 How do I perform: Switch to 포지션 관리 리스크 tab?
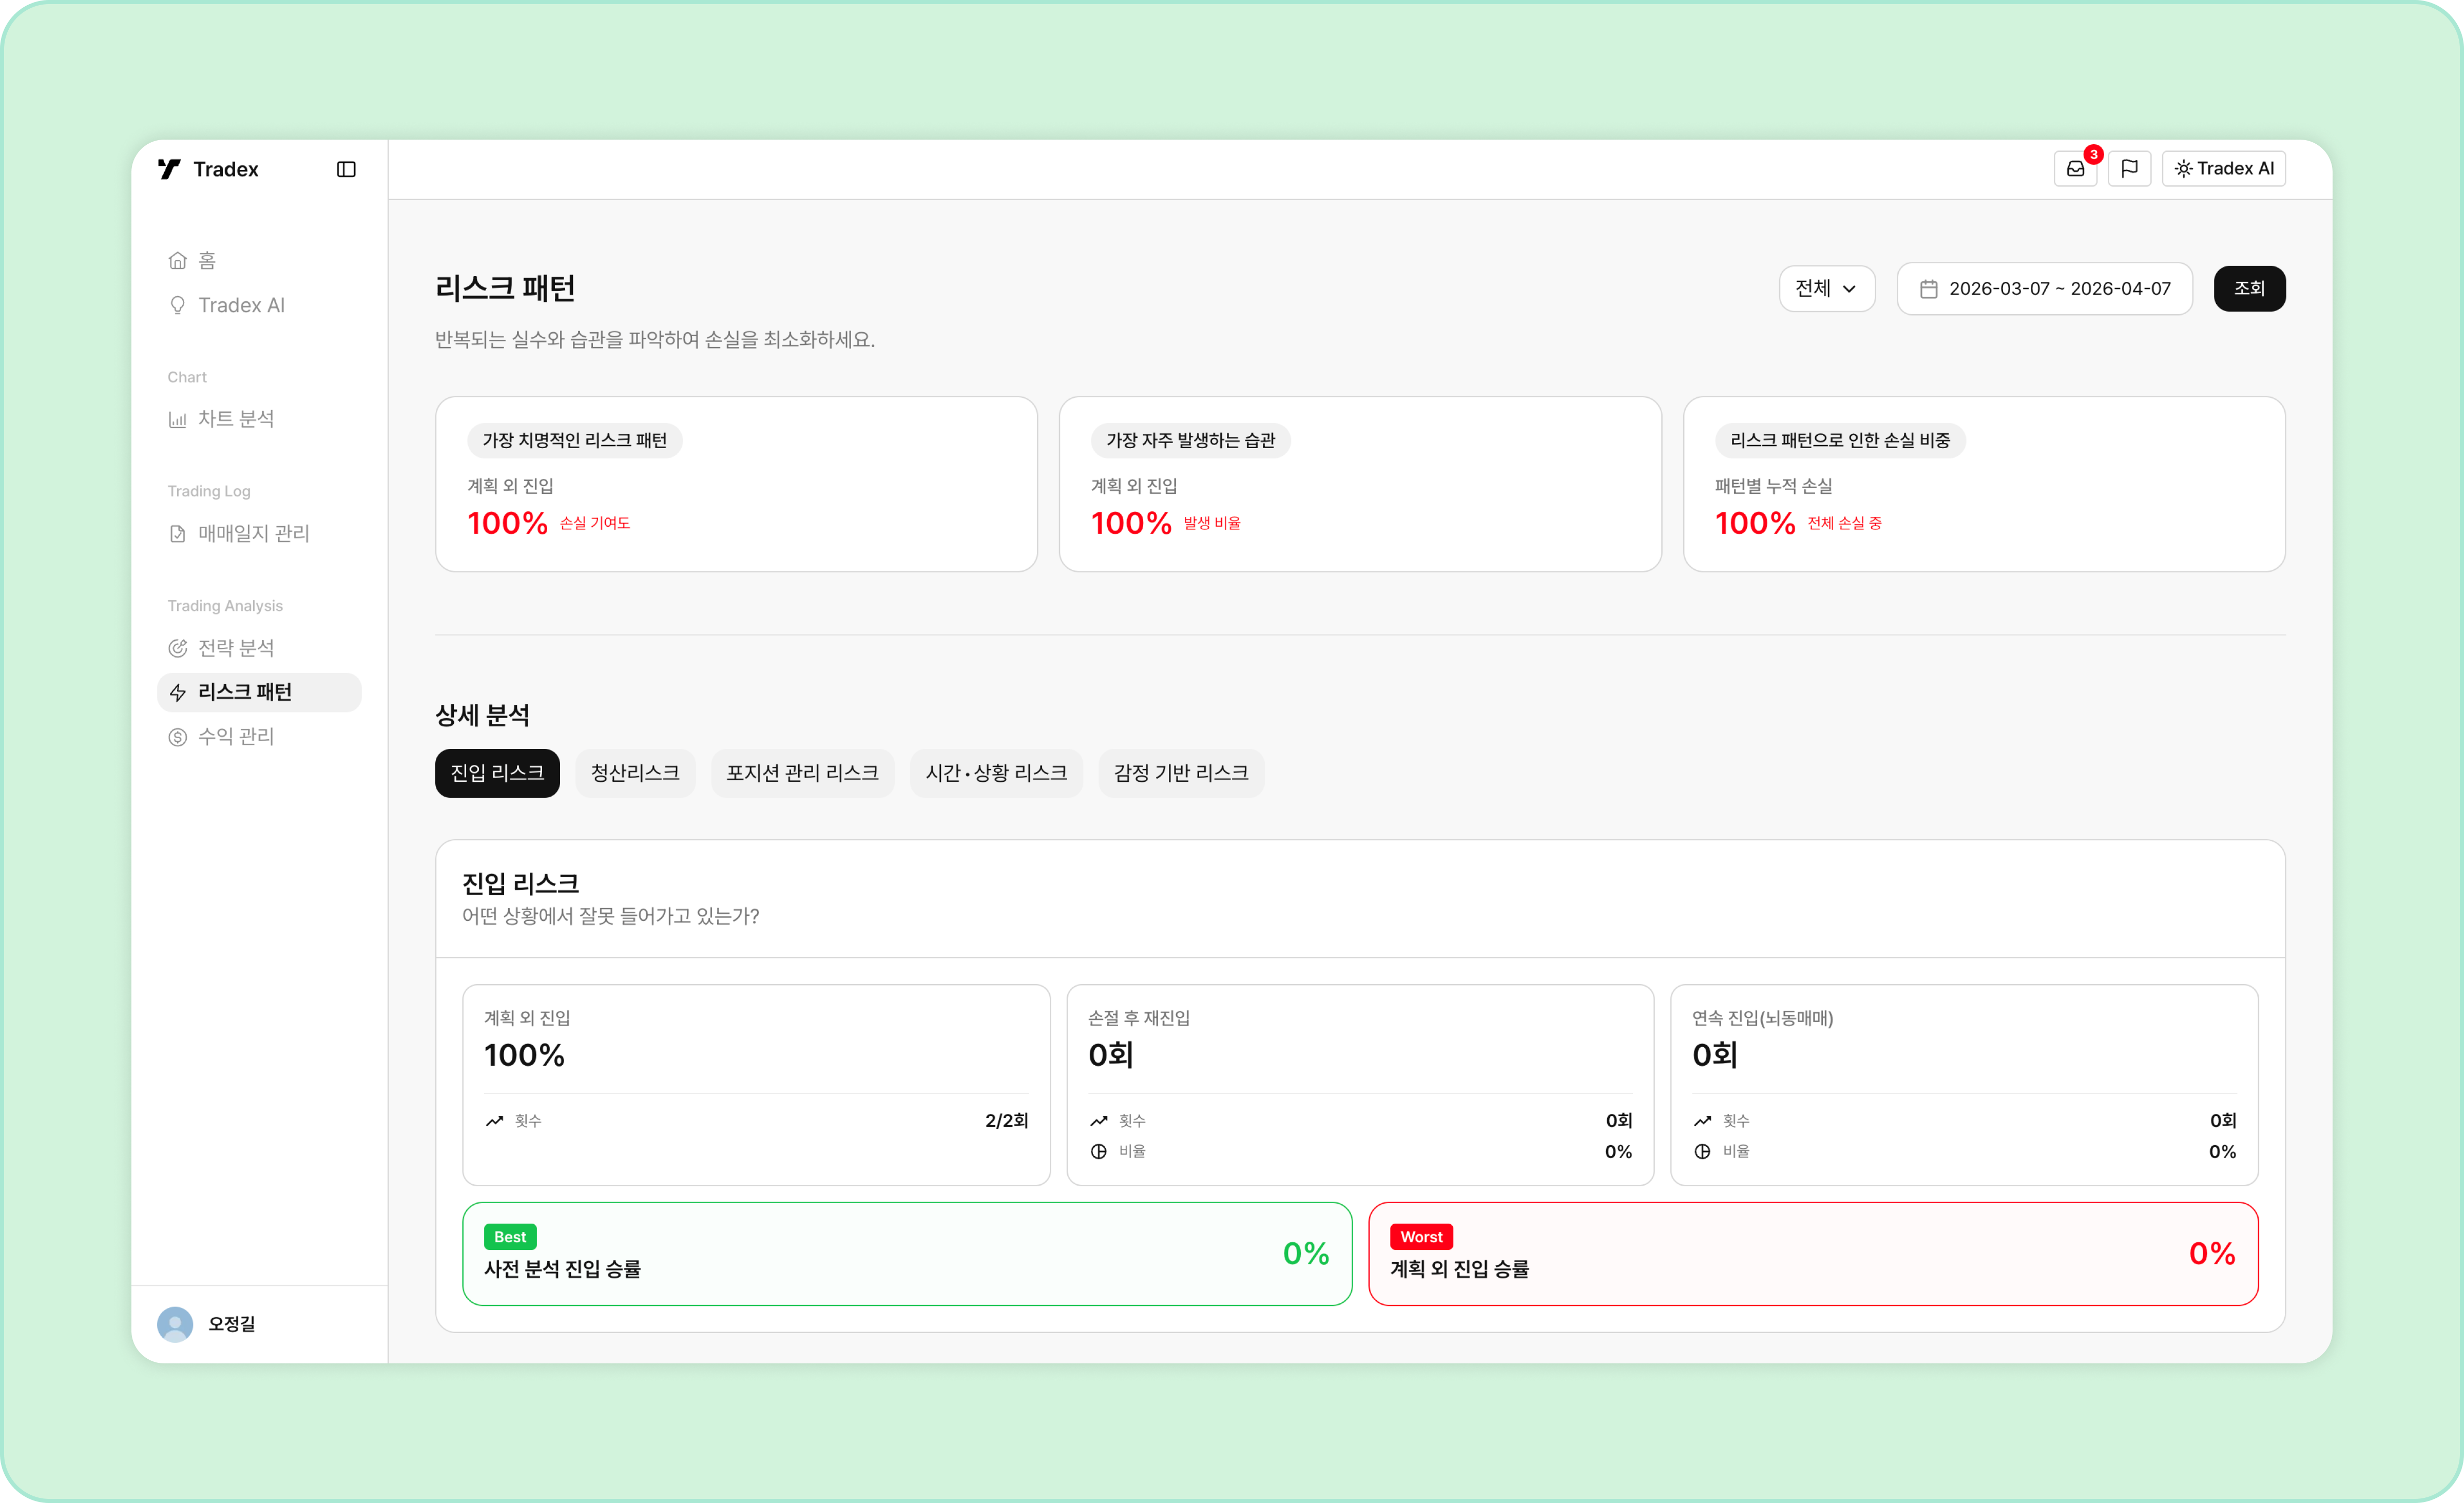pyautogui.click(x=803, y=773)
